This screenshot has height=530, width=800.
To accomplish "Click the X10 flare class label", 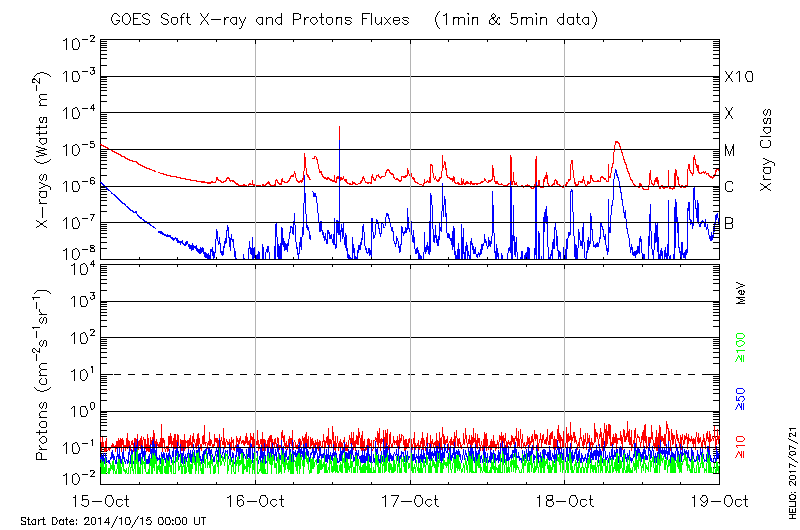I will (738, 77).
